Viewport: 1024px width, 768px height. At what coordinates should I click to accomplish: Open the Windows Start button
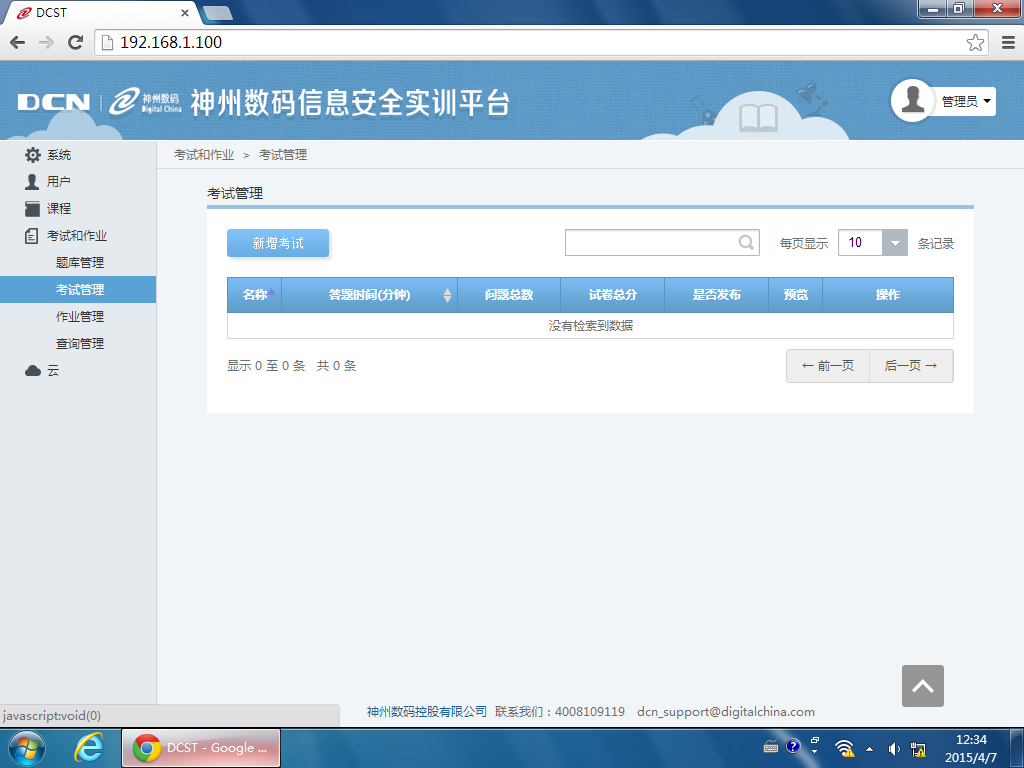(x=27, y=748)
